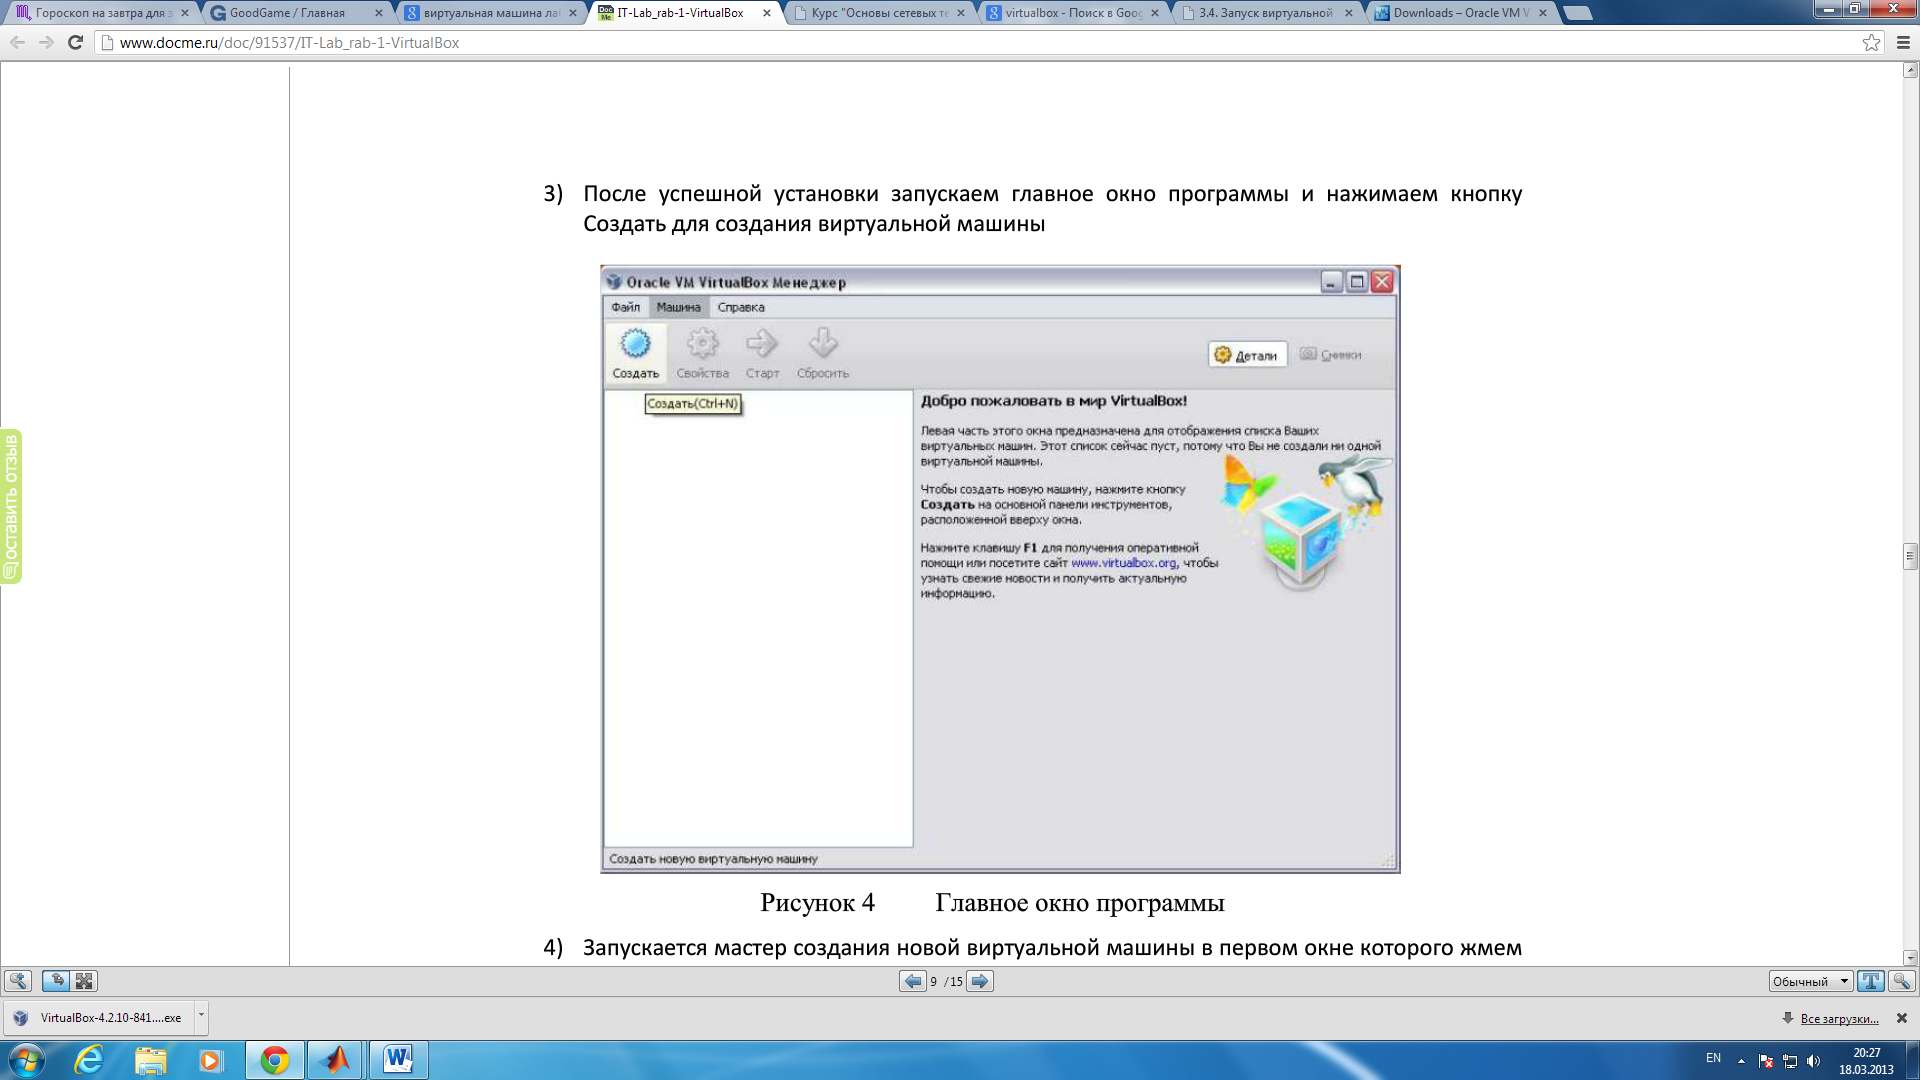Toggle the text selection T tool
1920x1080 pixels.
pos(1870,981)
